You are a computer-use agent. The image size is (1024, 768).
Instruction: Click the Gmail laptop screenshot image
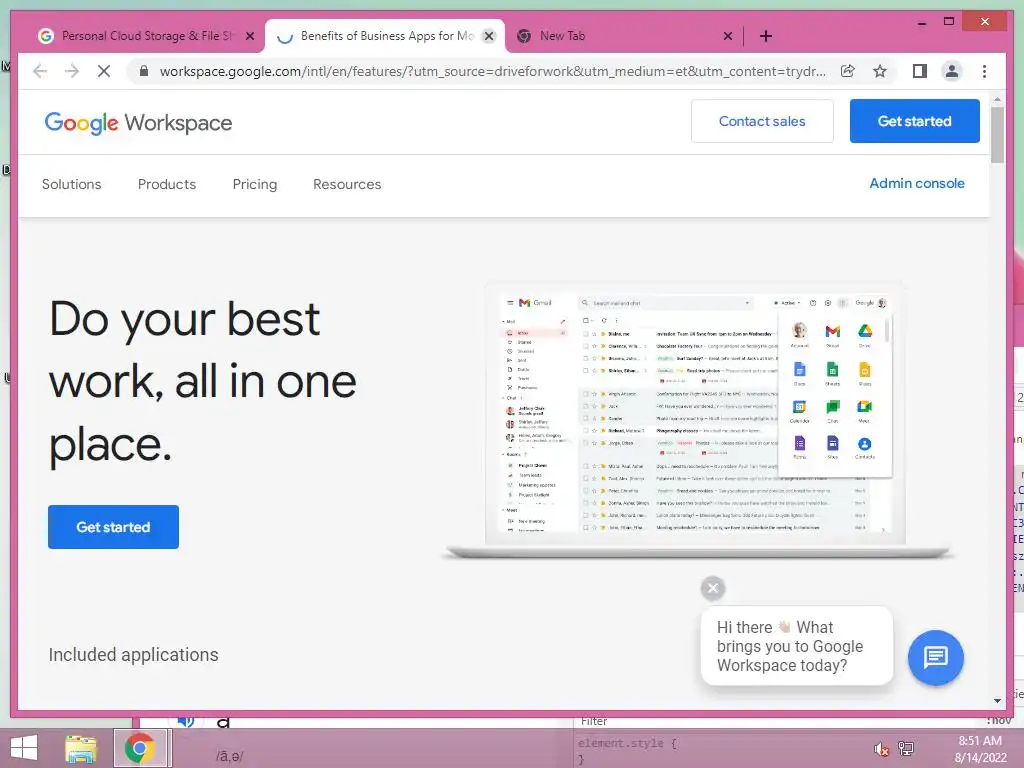tap(697, 420)
